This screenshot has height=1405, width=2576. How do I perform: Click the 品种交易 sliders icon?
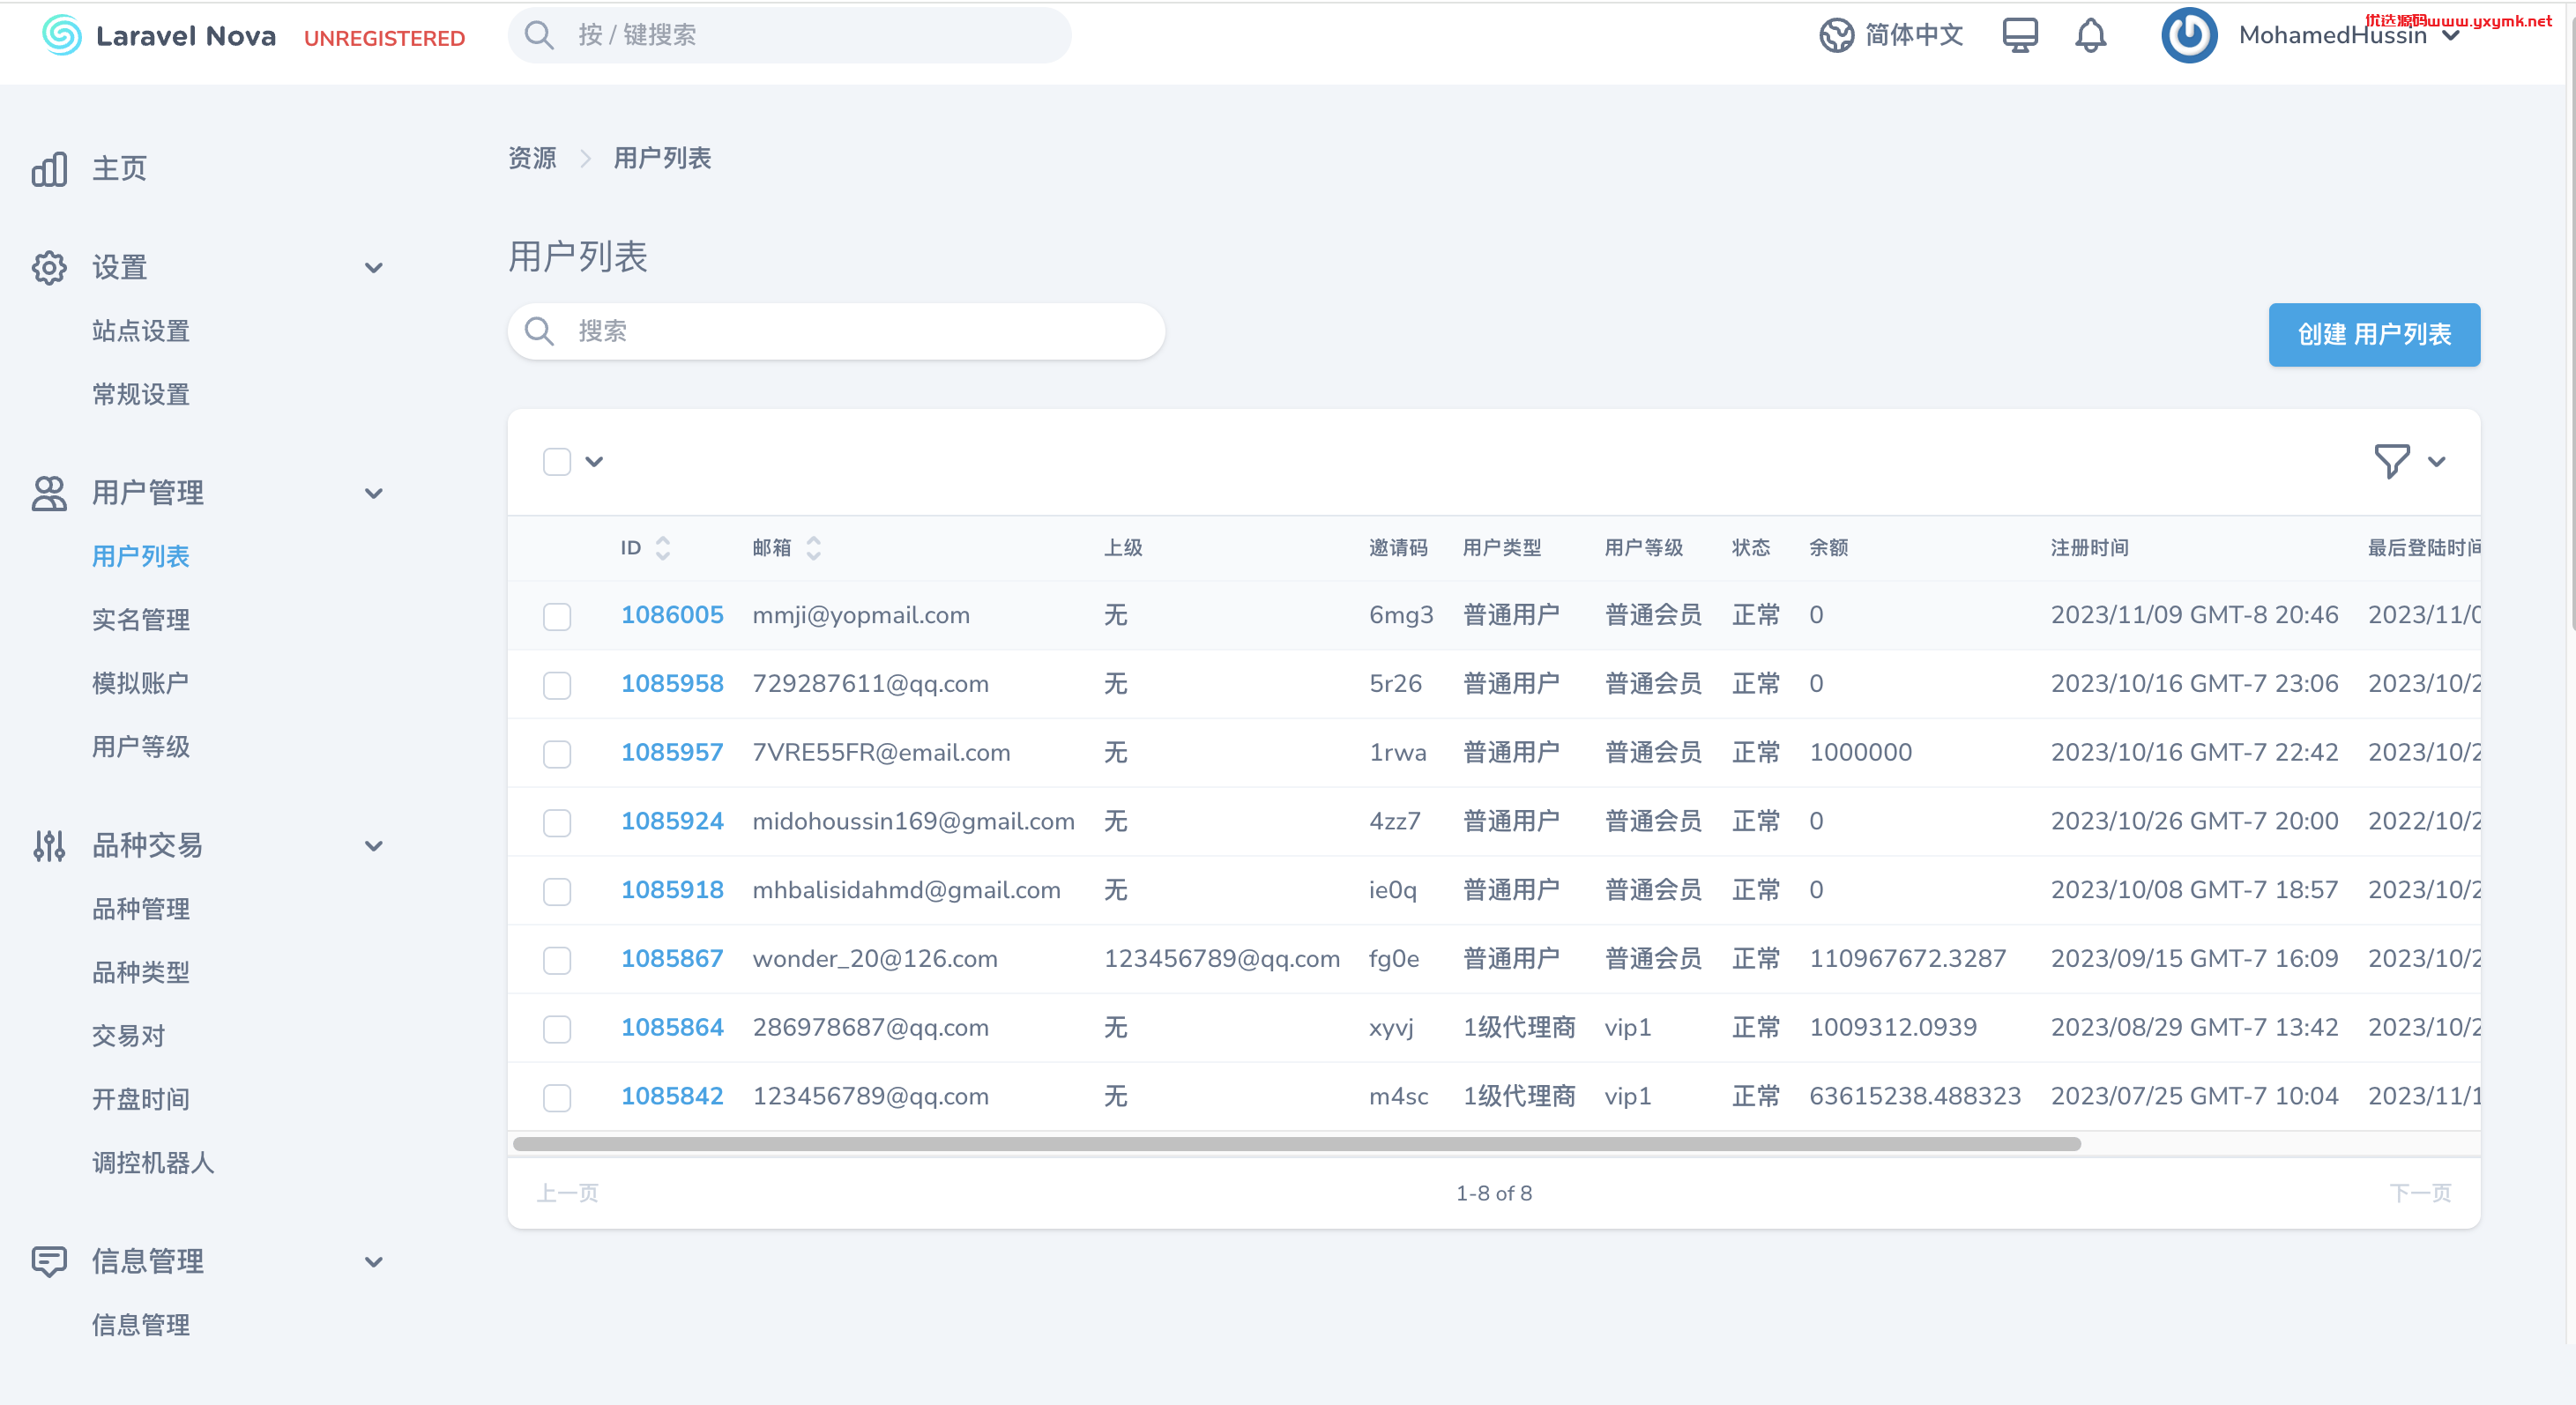pos(49,846)
